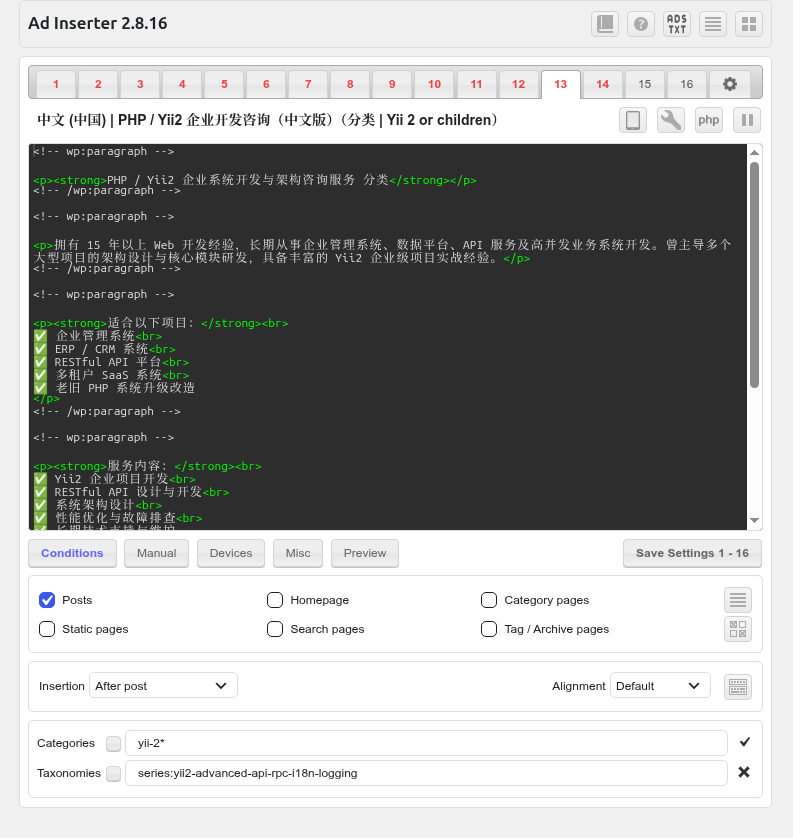This screenshot has width=793, height=838.
Task: Switch to block tab 12
Action: (518, 84)
